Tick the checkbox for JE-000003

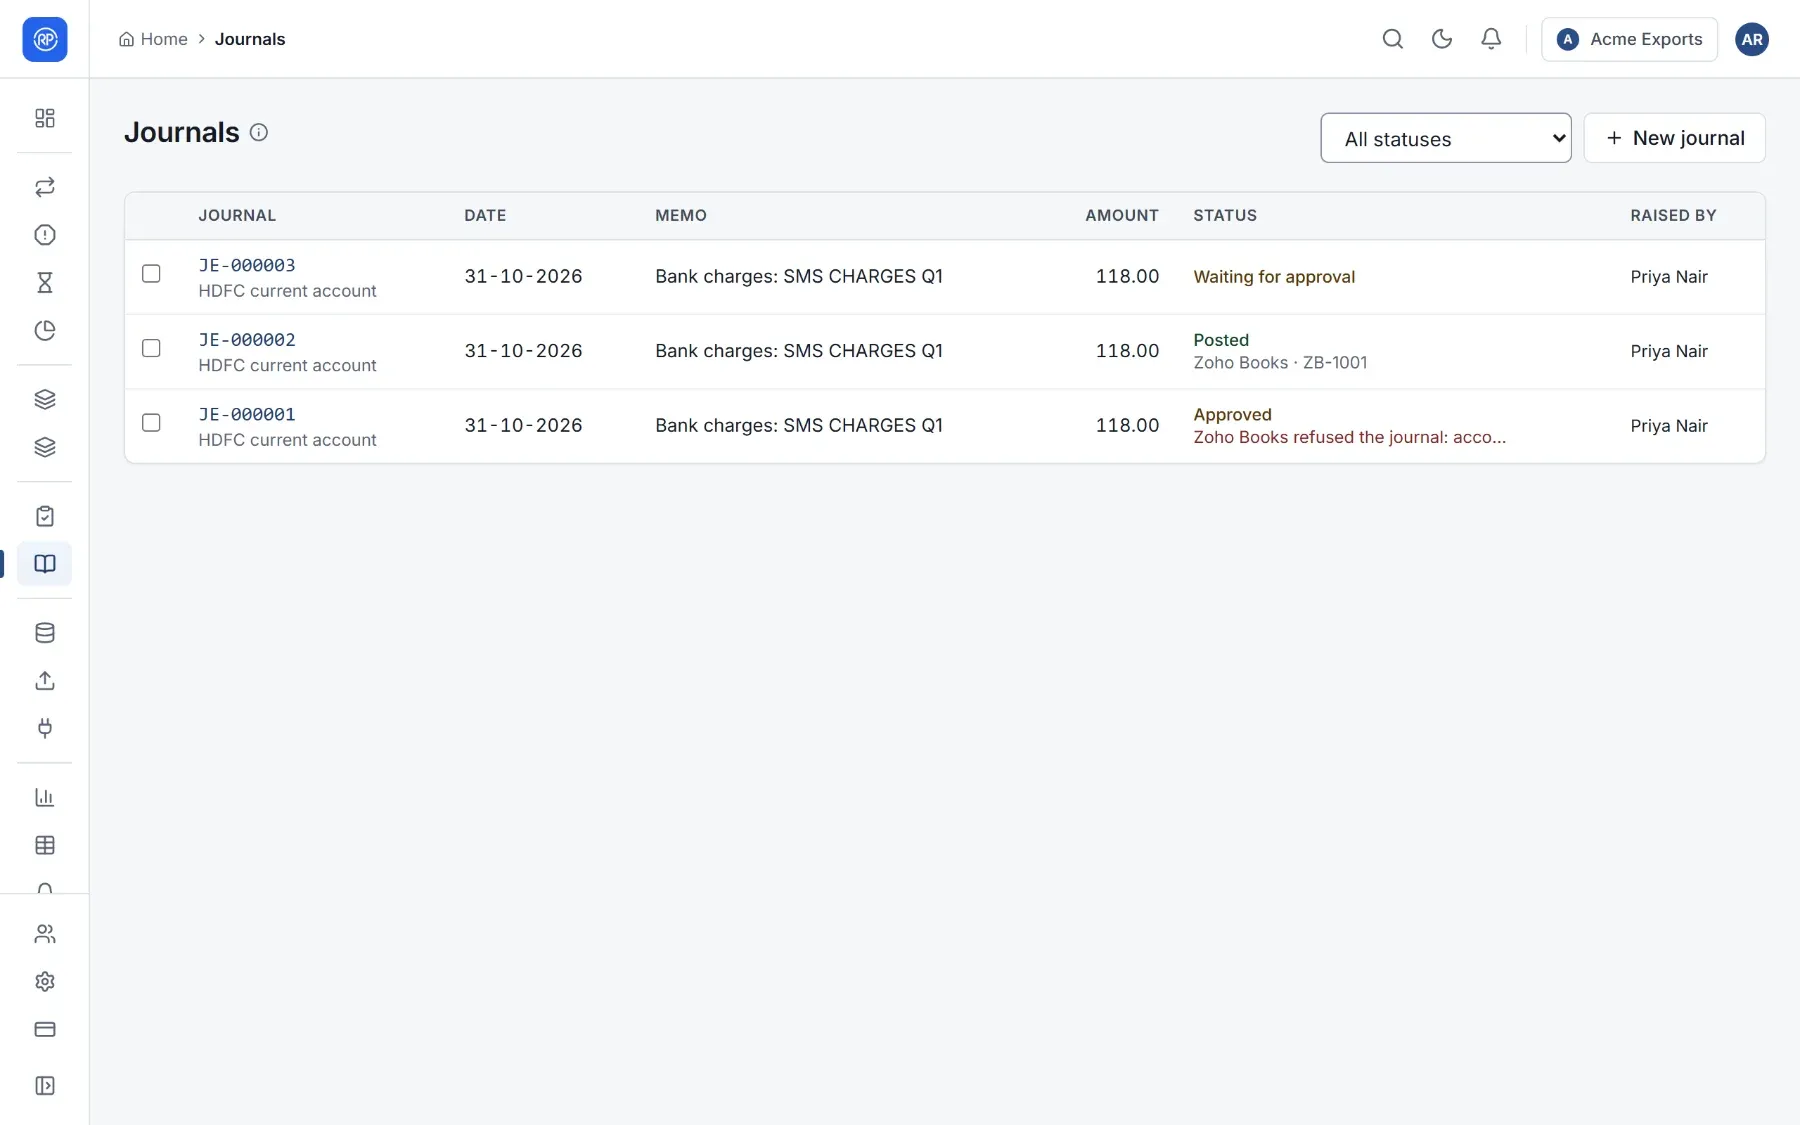(151, 274)
